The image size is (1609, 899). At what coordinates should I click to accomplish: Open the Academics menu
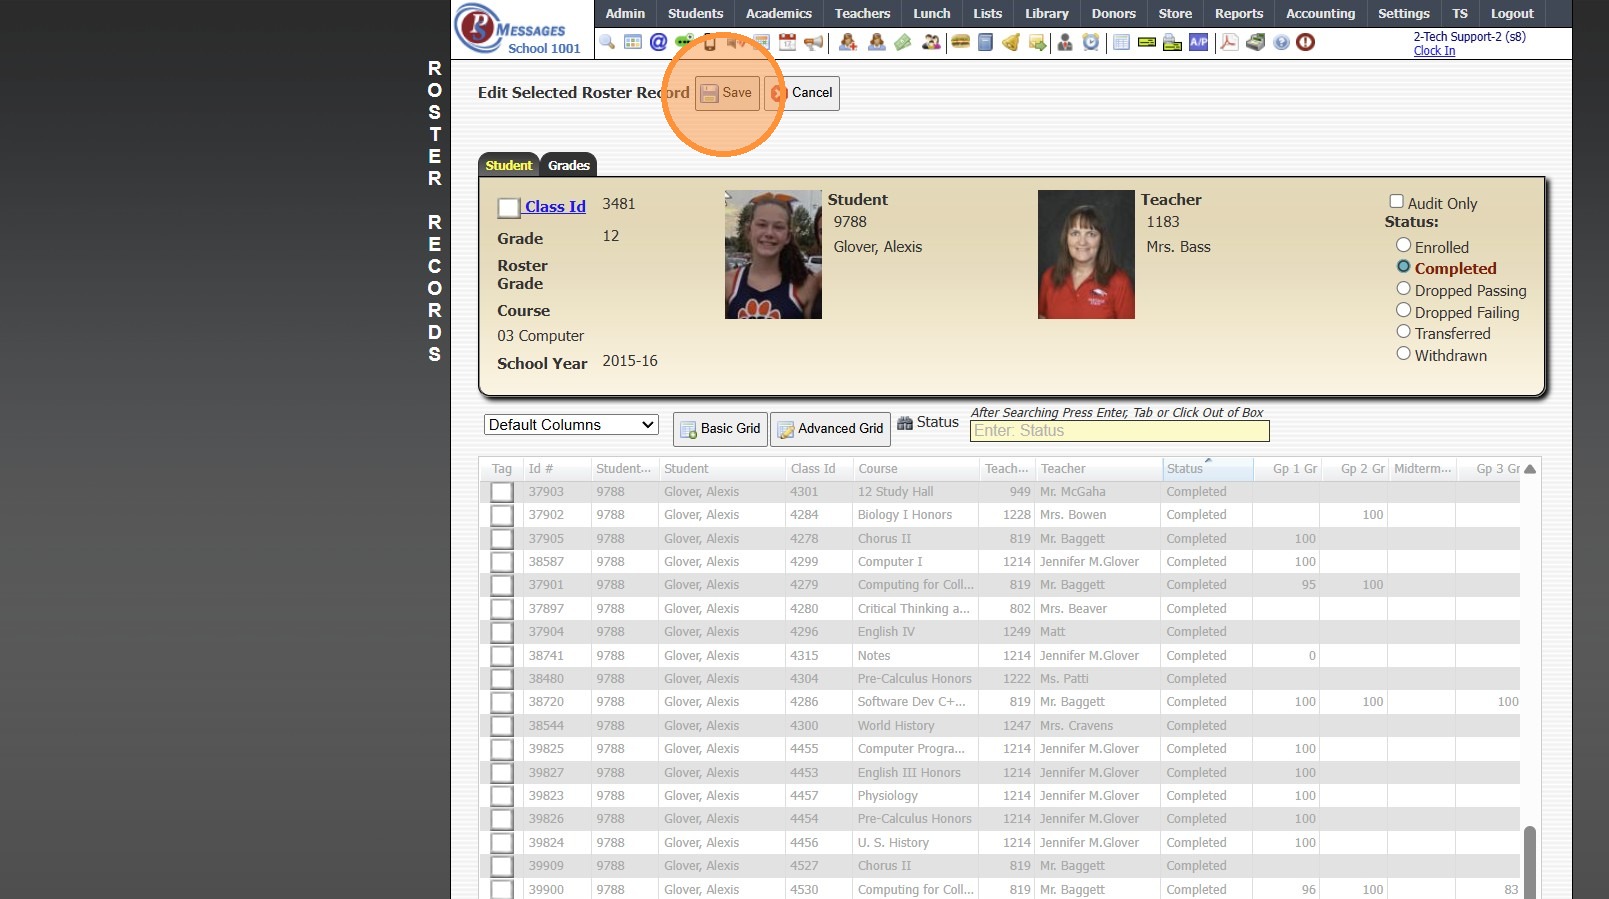778,13
